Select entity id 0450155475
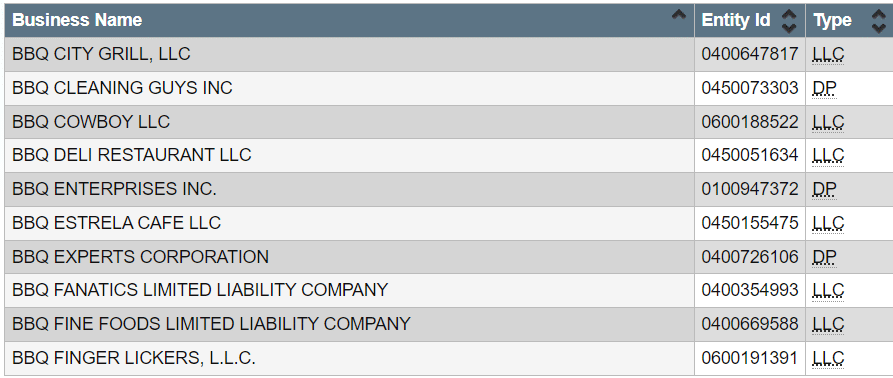The width and height of the screenshot is (893, 378). pyautogui.click(x=750, y=223)
